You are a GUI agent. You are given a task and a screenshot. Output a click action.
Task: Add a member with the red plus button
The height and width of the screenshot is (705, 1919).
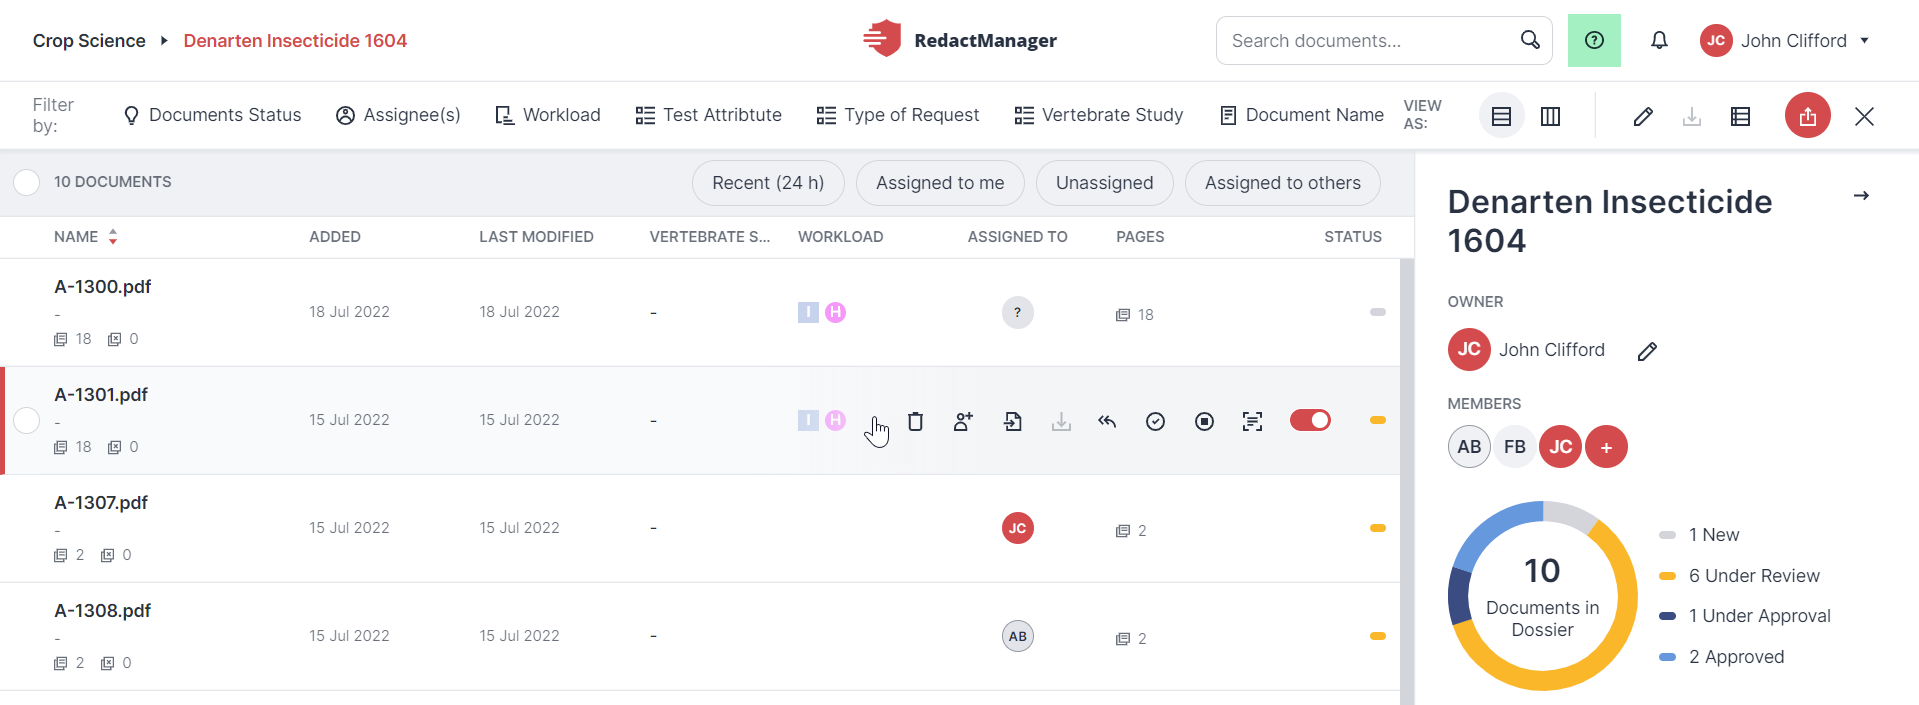(x=1606, y=447)
